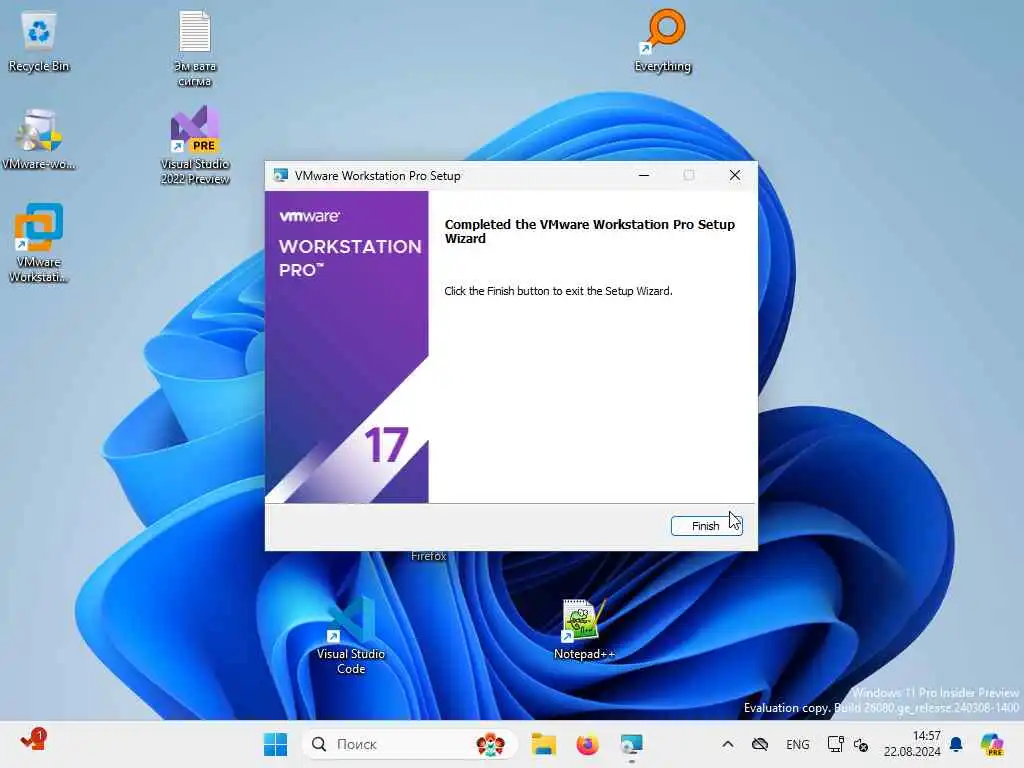The width and height of the screenshot is (1024, 768).
Task: Select the Notepad++ desktop shortcut
Action: point(584,630)
